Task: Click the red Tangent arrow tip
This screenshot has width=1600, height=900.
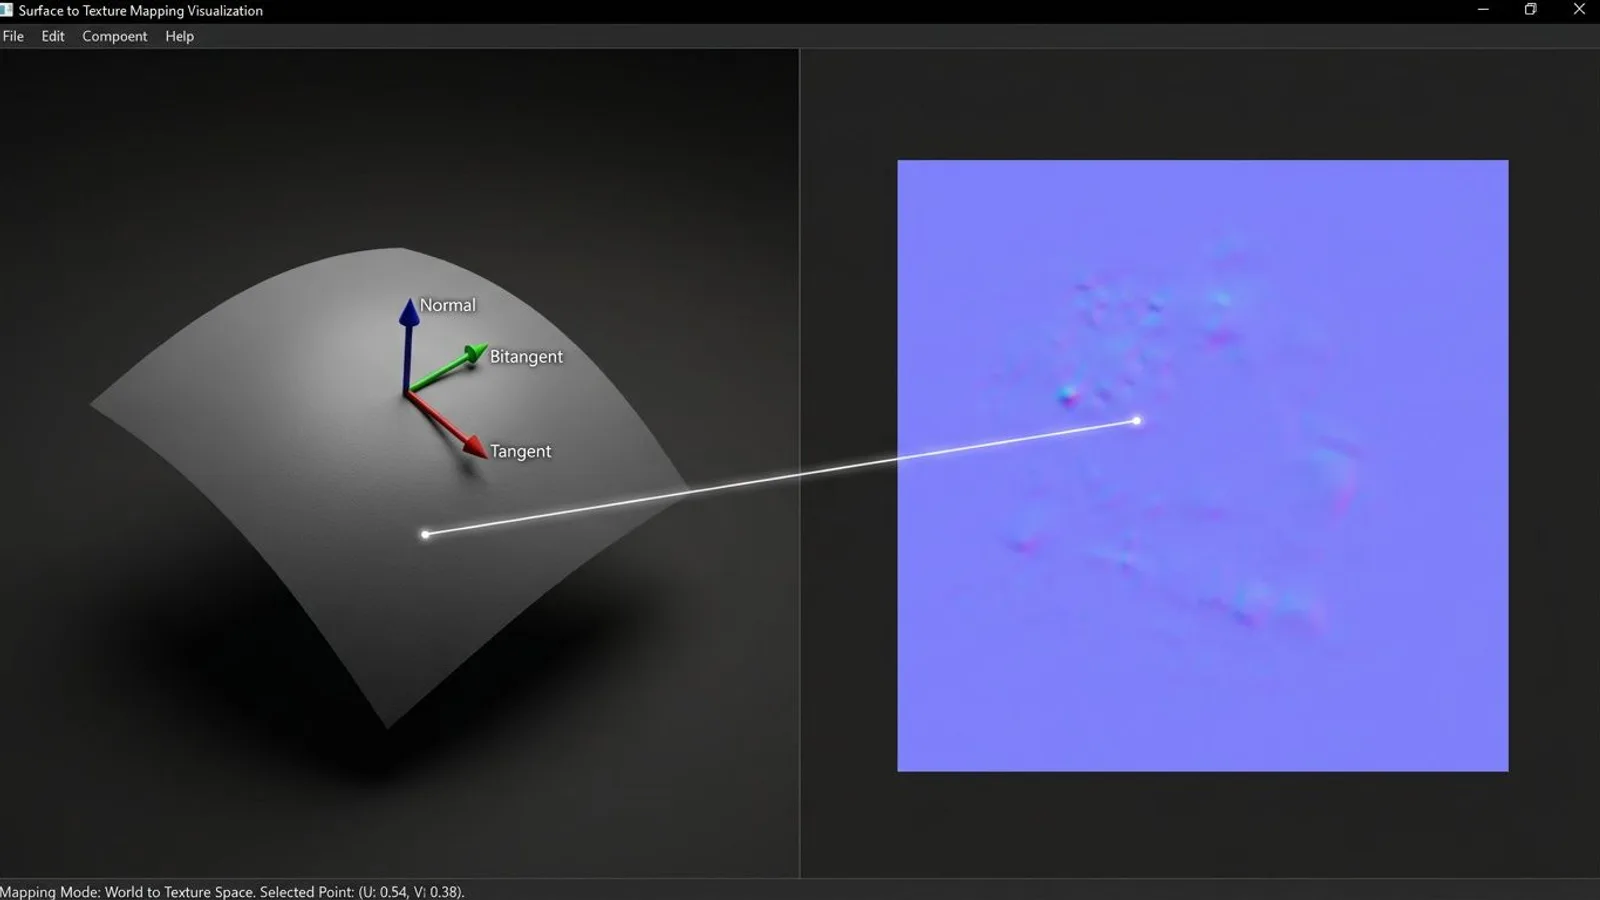Action: click(474, 448)
